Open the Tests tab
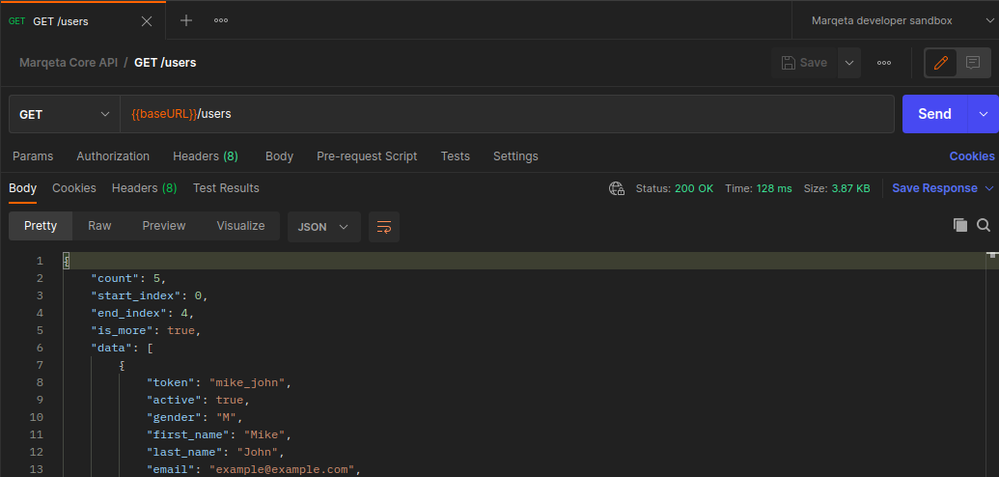Screen dimensions: 999x477 (455, 156)
